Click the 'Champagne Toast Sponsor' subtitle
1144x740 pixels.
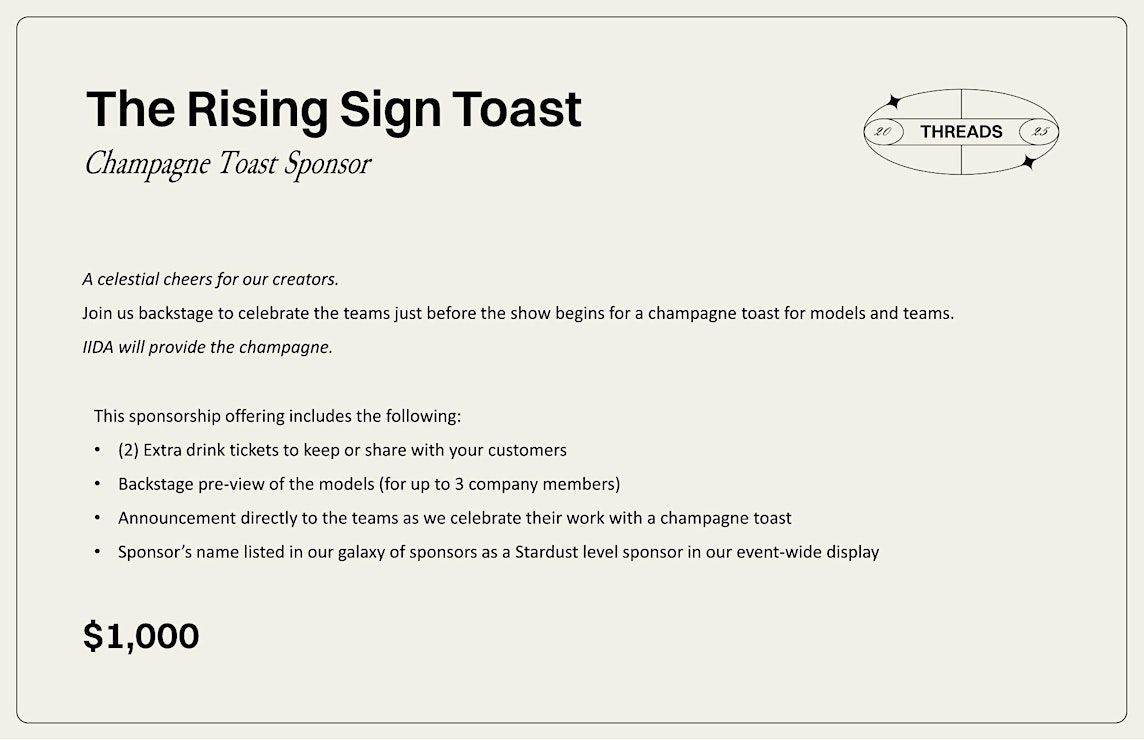tap(228, 164)
